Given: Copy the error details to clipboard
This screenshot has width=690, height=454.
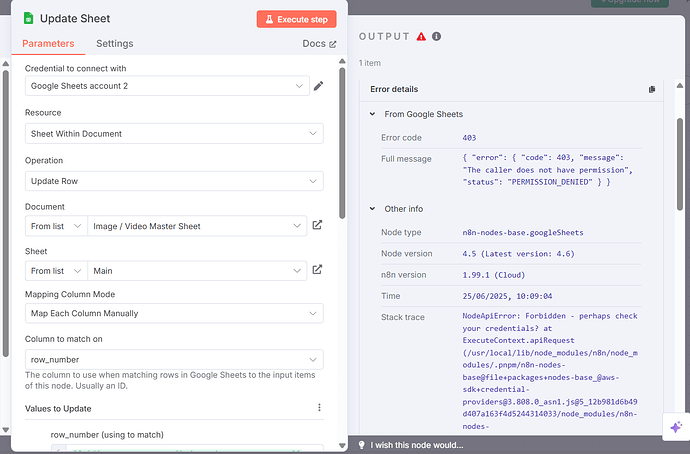Looking at the screenshot, I should (x=652, y=89).
